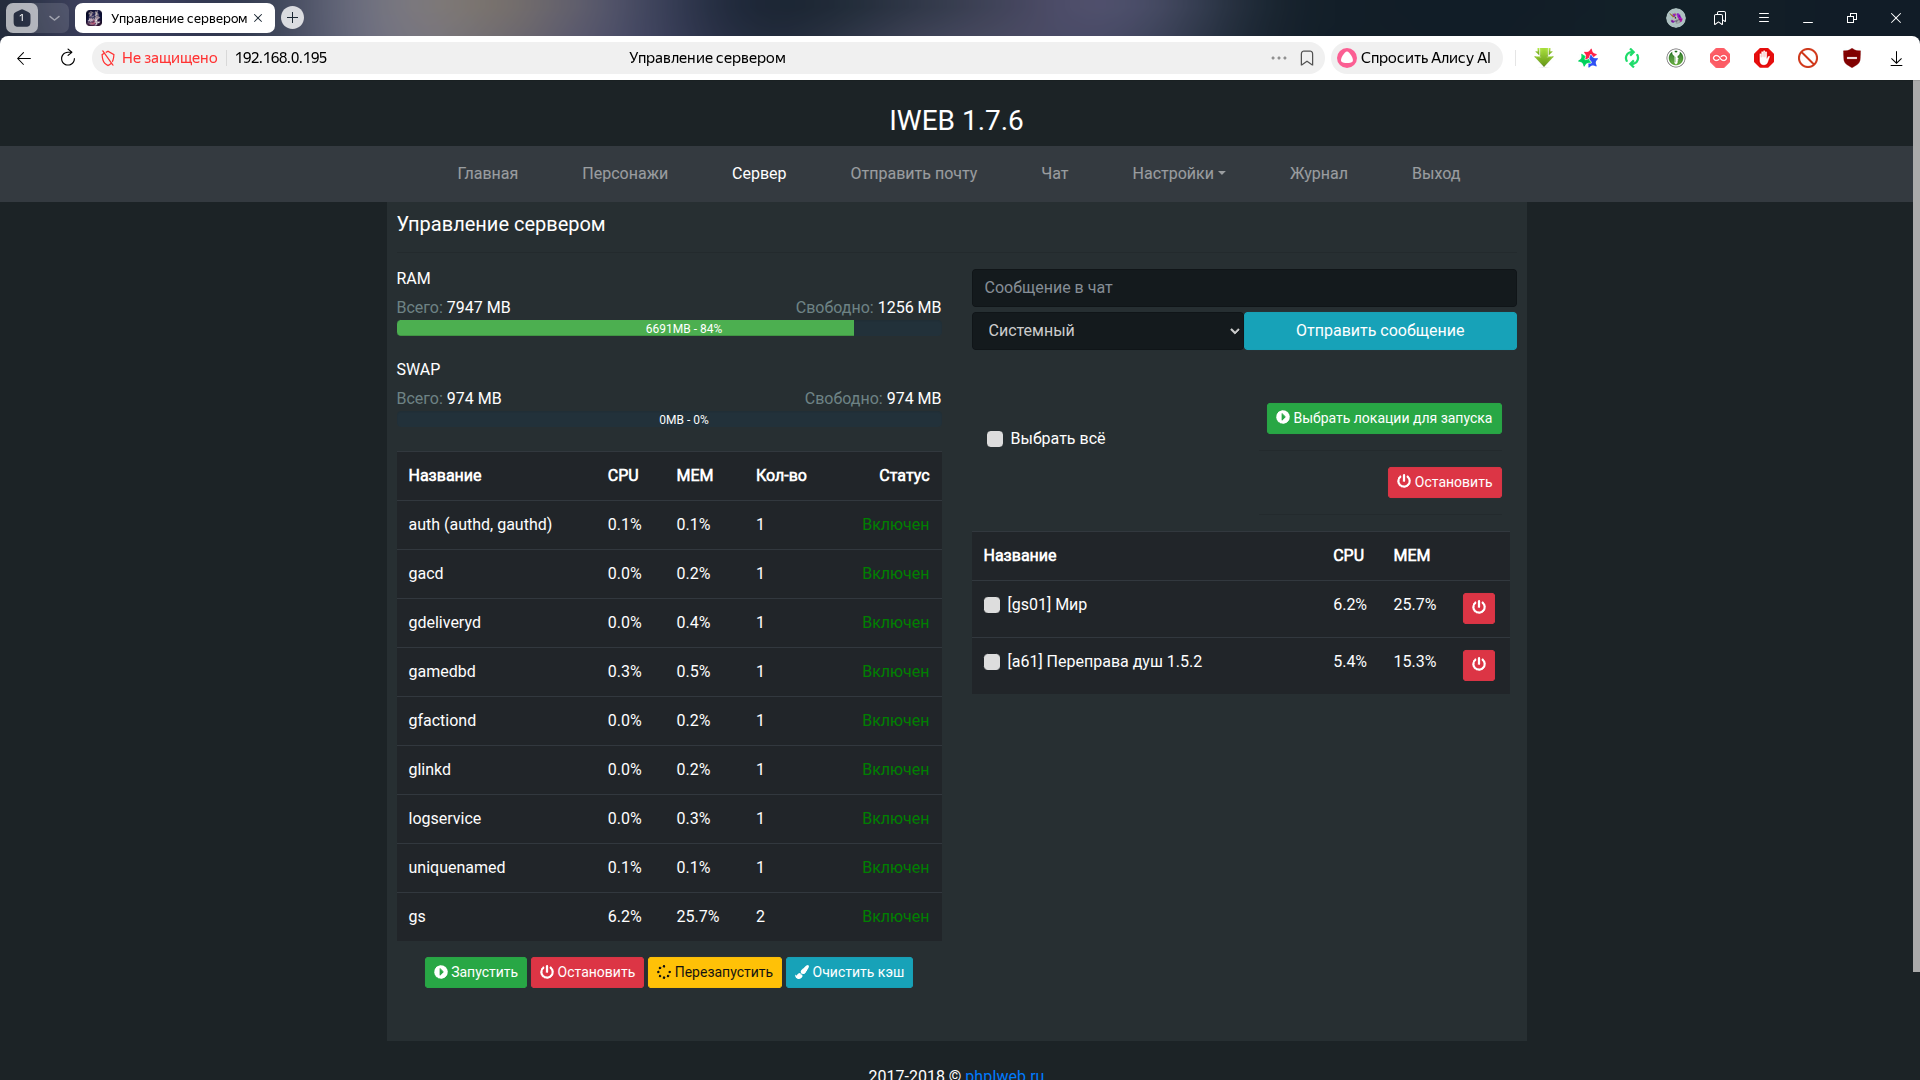Screen dimensions: 1920x1080
Task: Click the page reload icon
Action: [67, 58]
